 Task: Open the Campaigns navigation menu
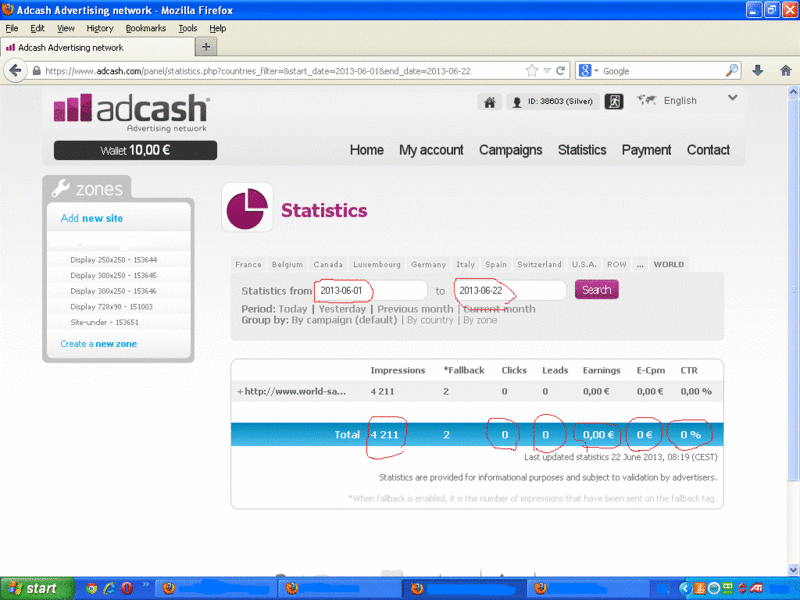coord(510,150)
